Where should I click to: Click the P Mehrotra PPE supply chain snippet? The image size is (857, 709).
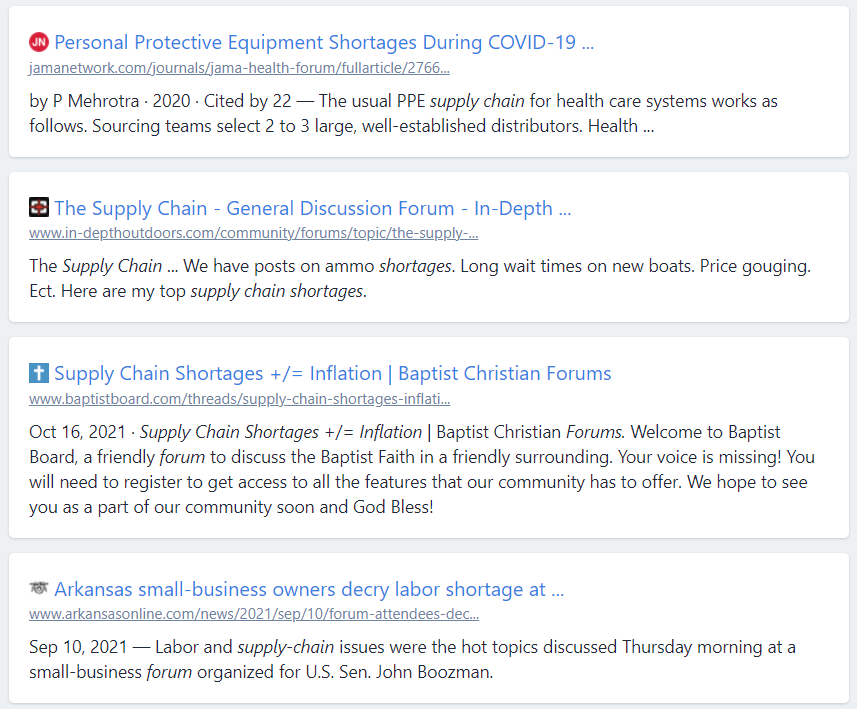[403, 114]
